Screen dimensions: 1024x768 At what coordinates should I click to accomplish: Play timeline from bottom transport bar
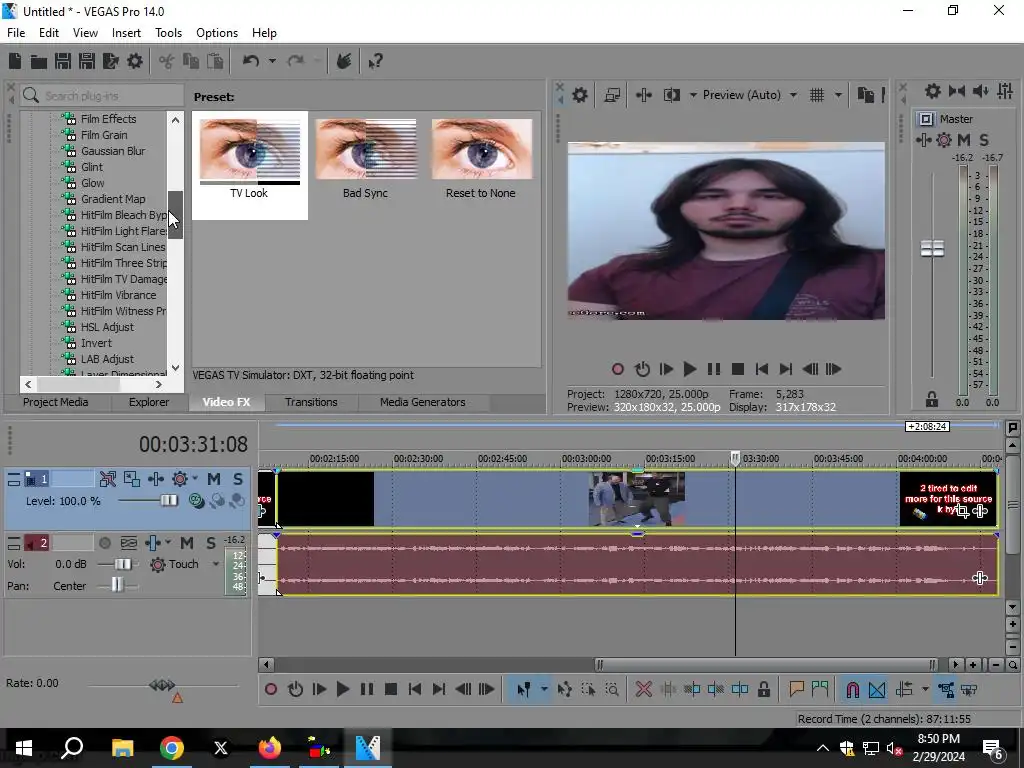click(x=342, y=689)
